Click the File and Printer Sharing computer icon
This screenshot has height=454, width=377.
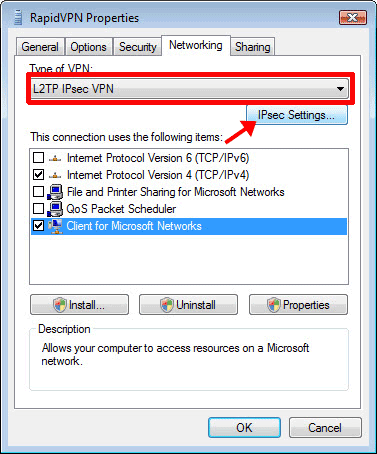click(x=55, y=192)
